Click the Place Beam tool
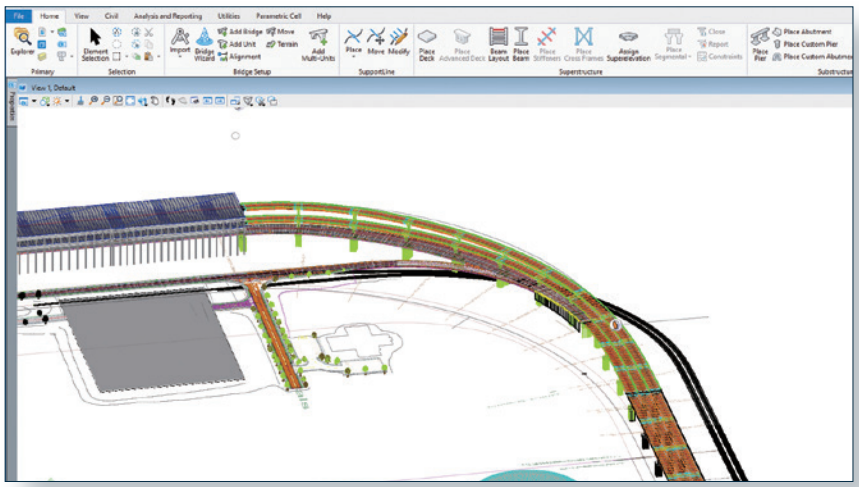This screenshot has height=487, width=859. 521,44
